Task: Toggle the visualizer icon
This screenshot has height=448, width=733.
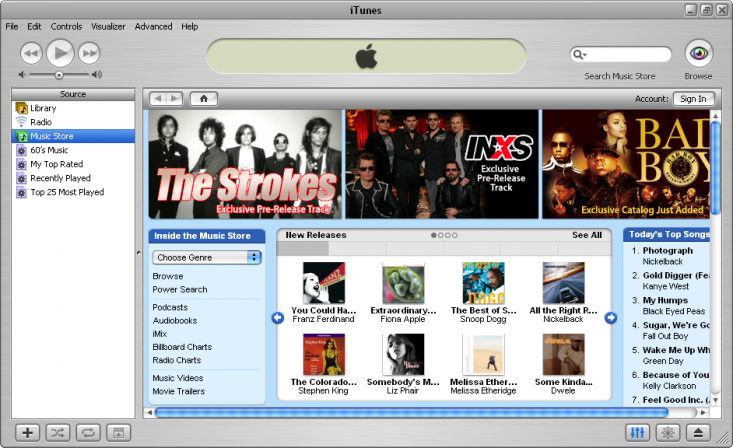Action: point(667,432)
